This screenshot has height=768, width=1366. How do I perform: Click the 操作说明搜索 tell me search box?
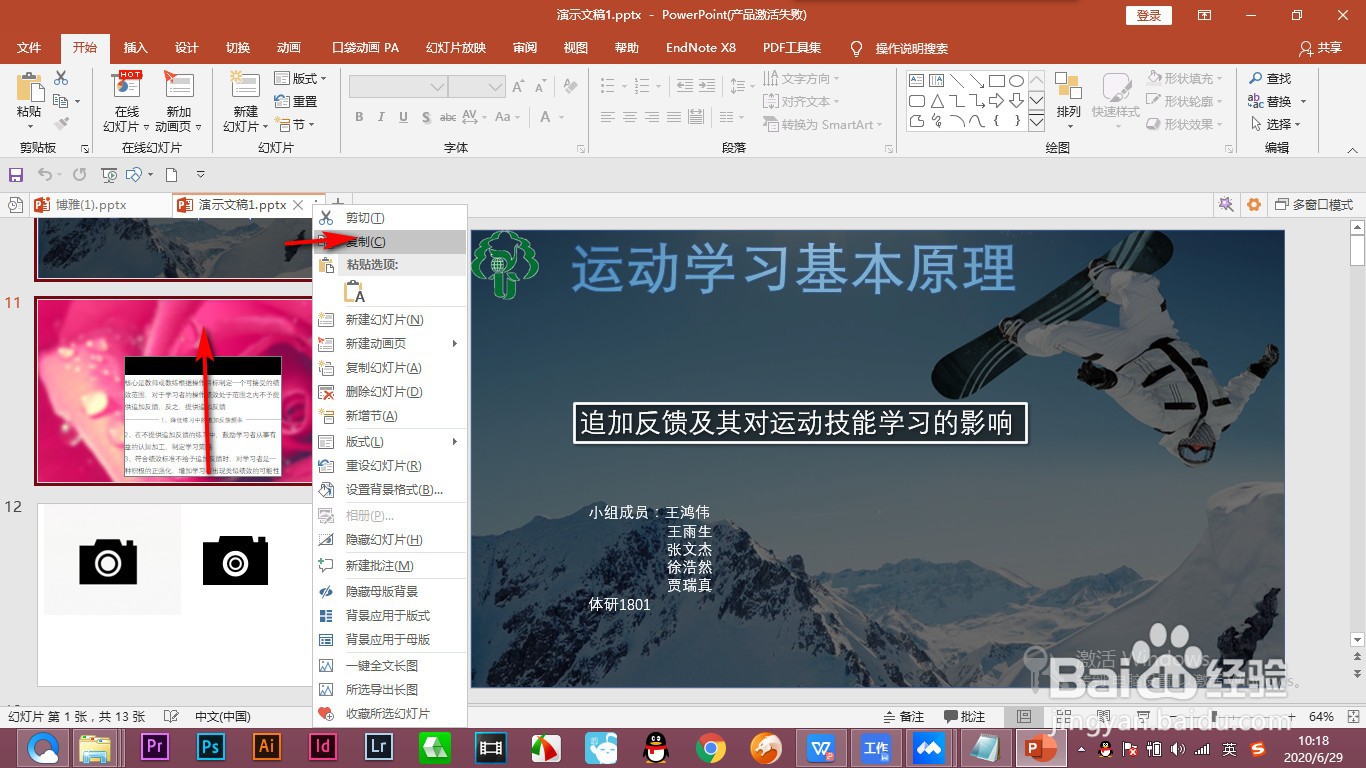point(899,48)
